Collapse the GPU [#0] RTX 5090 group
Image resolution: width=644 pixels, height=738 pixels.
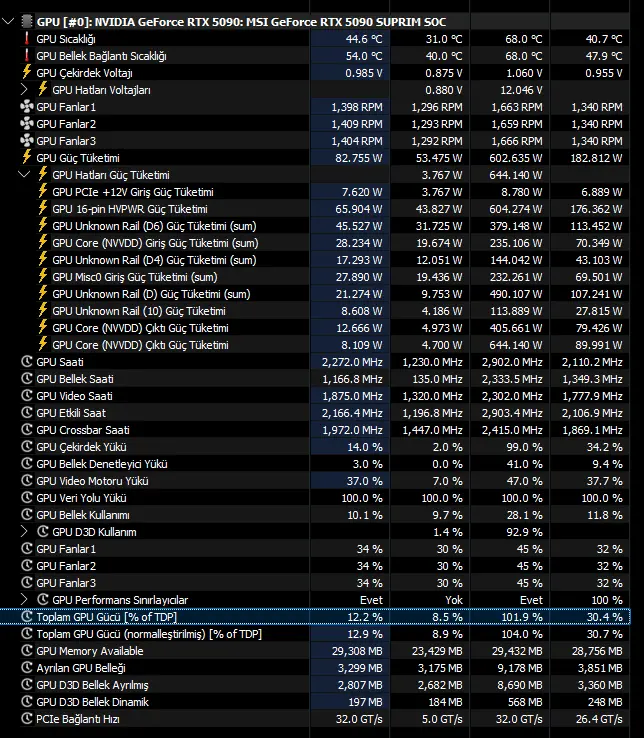(8, 21)
